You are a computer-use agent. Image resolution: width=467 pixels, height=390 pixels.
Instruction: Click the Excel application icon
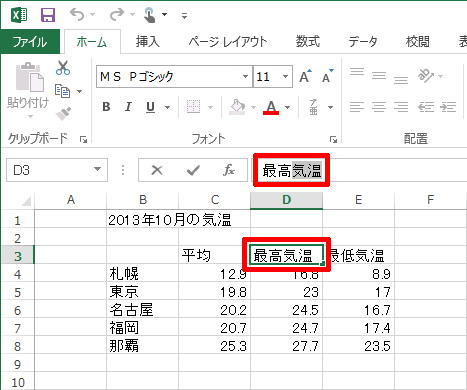[x=19, y=15]
